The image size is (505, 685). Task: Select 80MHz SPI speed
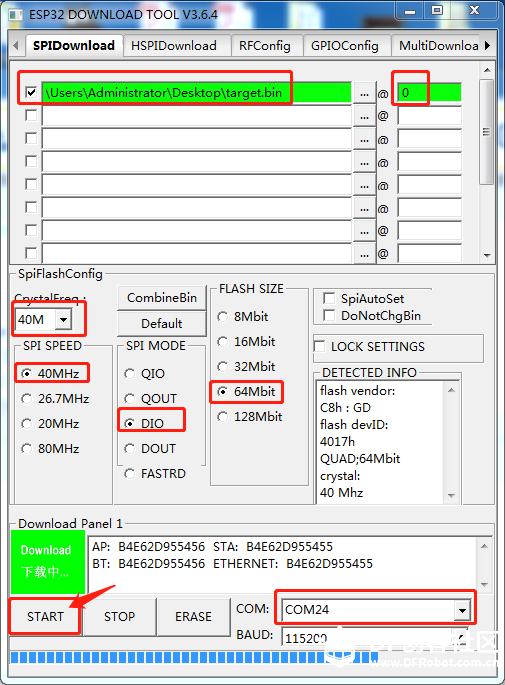pos(51,449)
